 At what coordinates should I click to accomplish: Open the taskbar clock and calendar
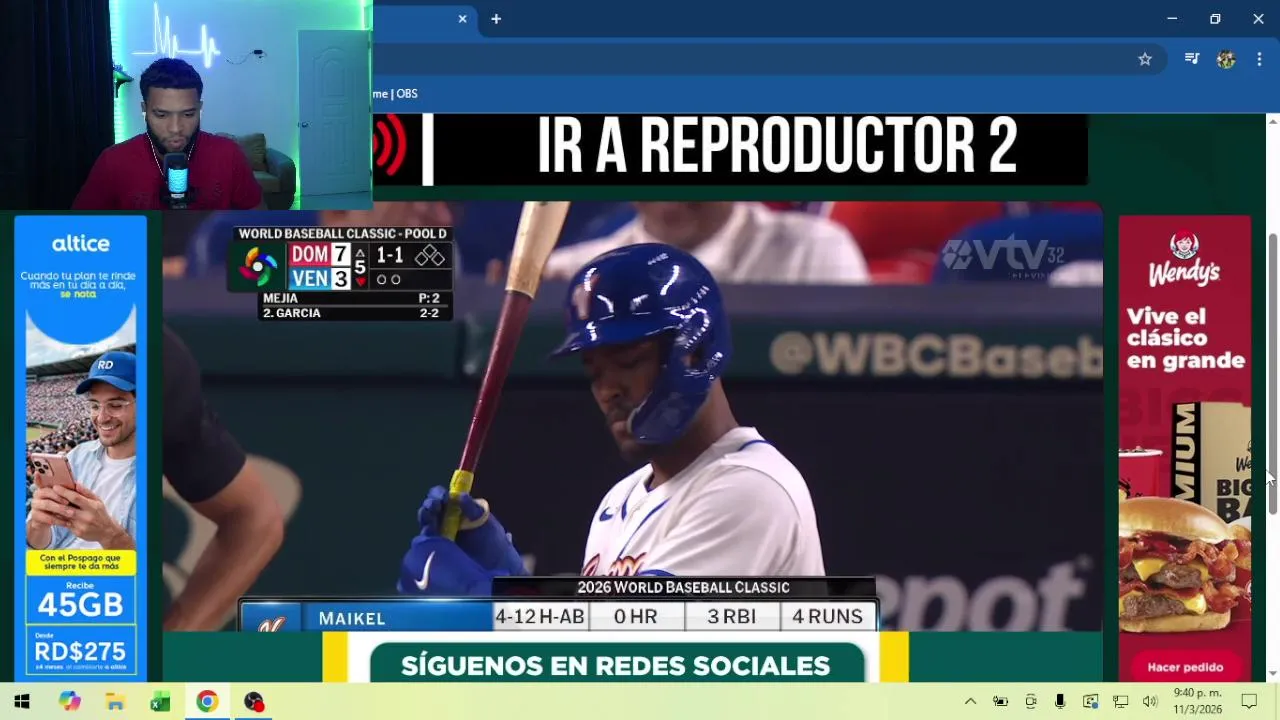(x=1197, y=701)
